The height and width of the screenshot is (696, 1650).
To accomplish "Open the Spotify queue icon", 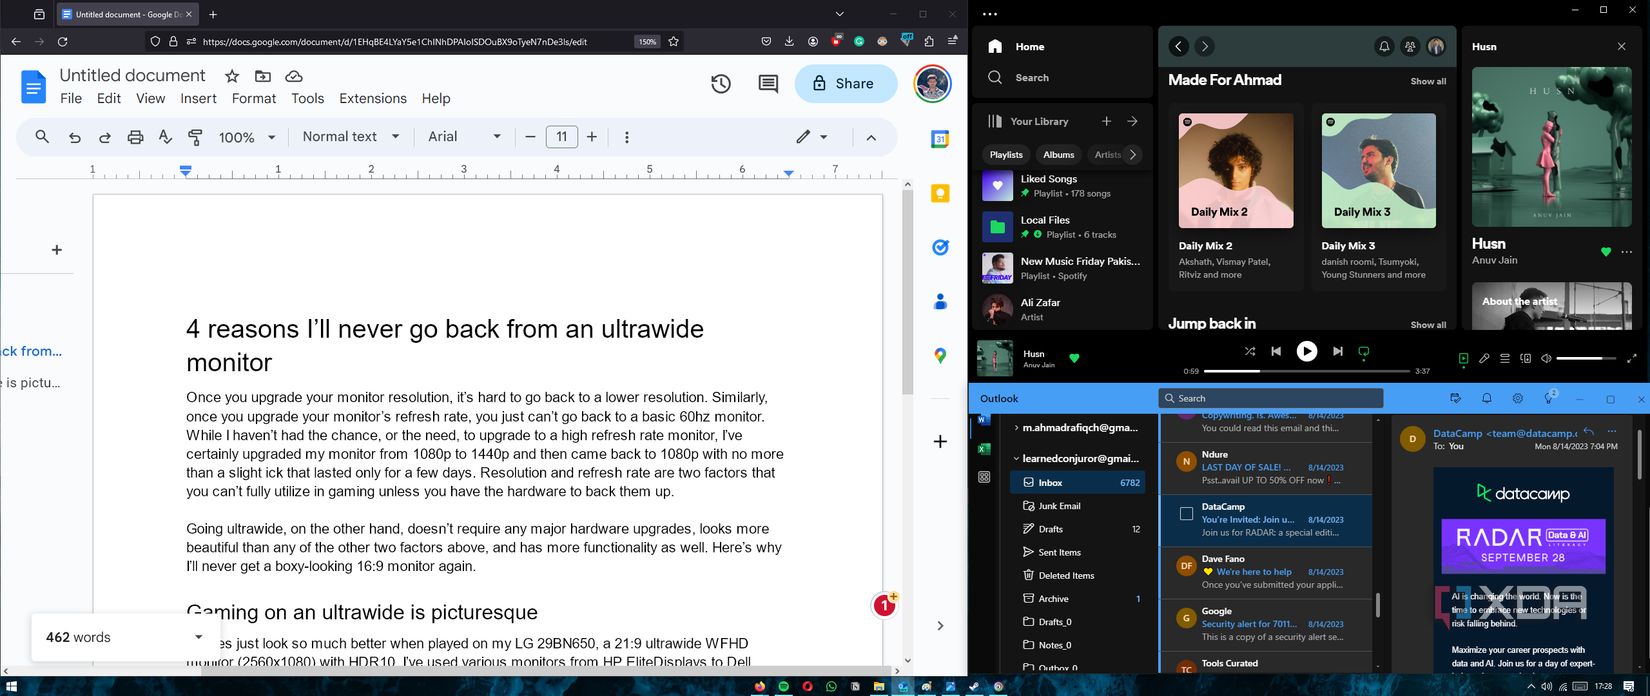I will (1504, 358).
